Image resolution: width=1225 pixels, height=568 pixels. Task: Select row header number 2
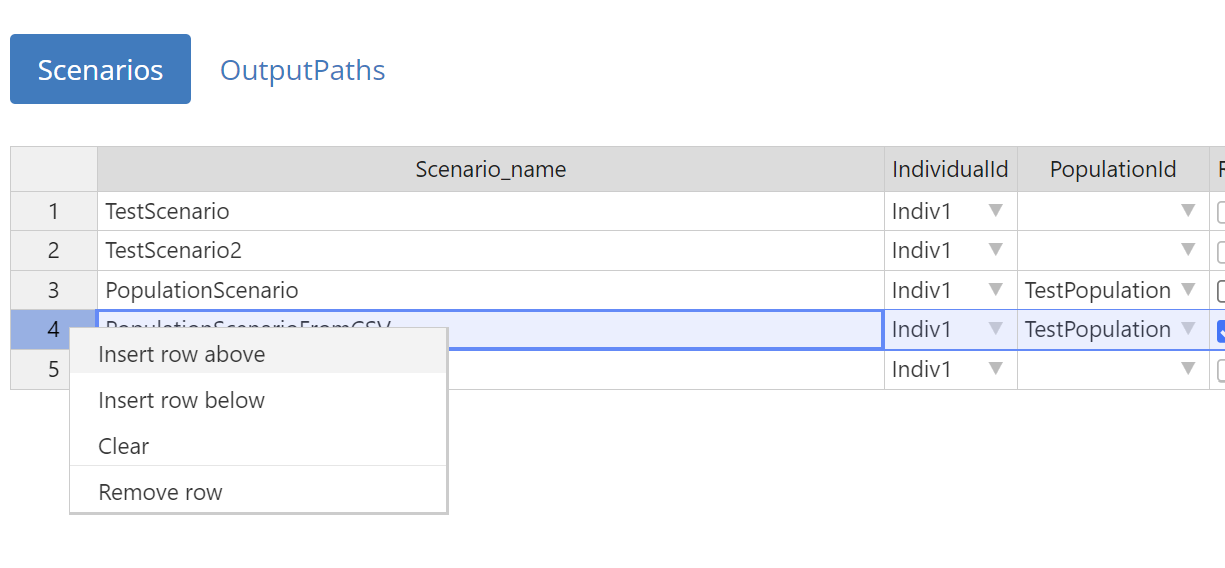click(54, 250)
